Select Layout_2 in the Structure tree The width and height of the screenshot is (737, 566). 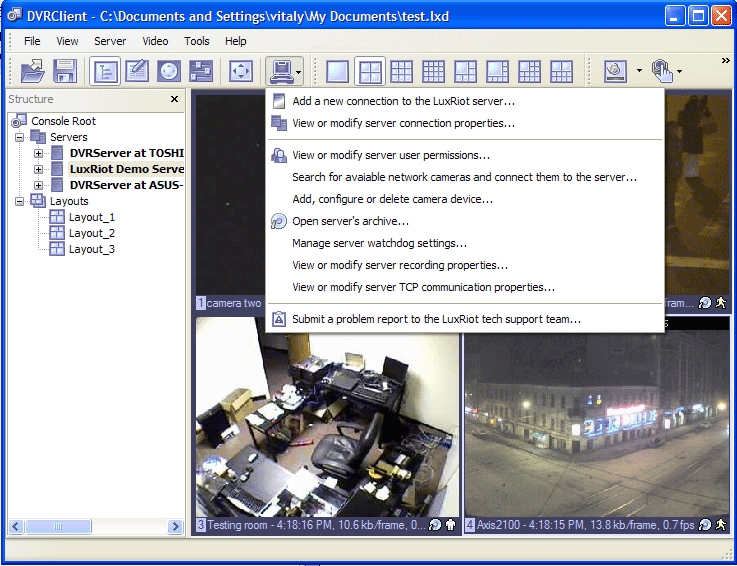[91, 233]
